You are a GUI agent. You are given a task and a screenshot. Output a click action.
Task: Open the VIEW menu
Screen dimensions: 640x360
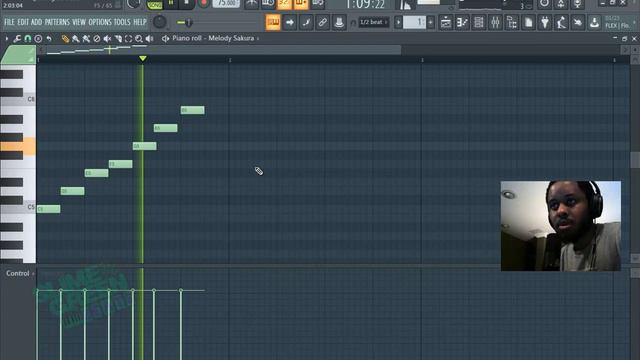pos(79,22)
